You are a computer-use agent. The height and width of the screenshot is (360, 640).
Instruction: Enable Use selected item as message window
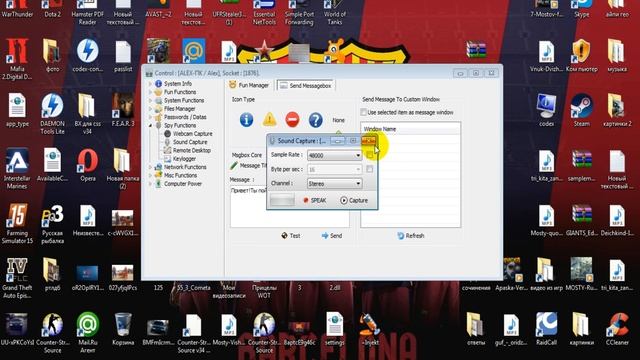click(x=363, y=112)
